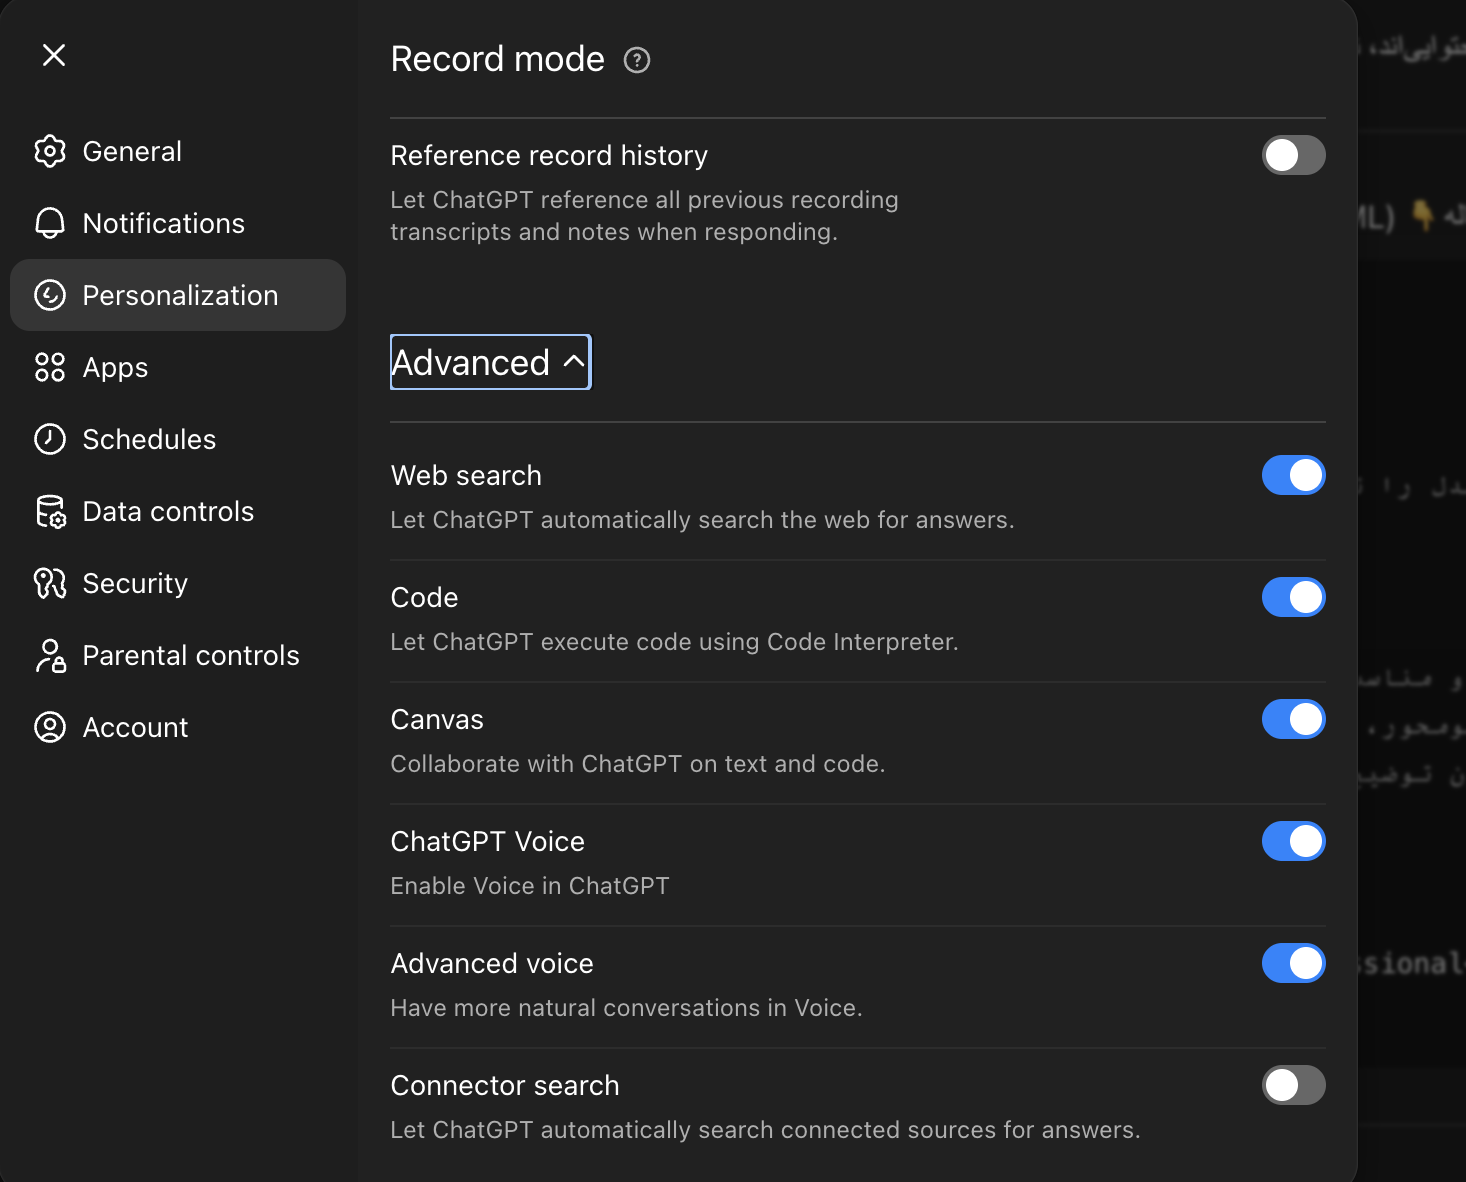Image resolution: width=1466 pixels, height=1182 pixels.
Task: Click the Data controls database icon
Action: (x=50, y=511)
